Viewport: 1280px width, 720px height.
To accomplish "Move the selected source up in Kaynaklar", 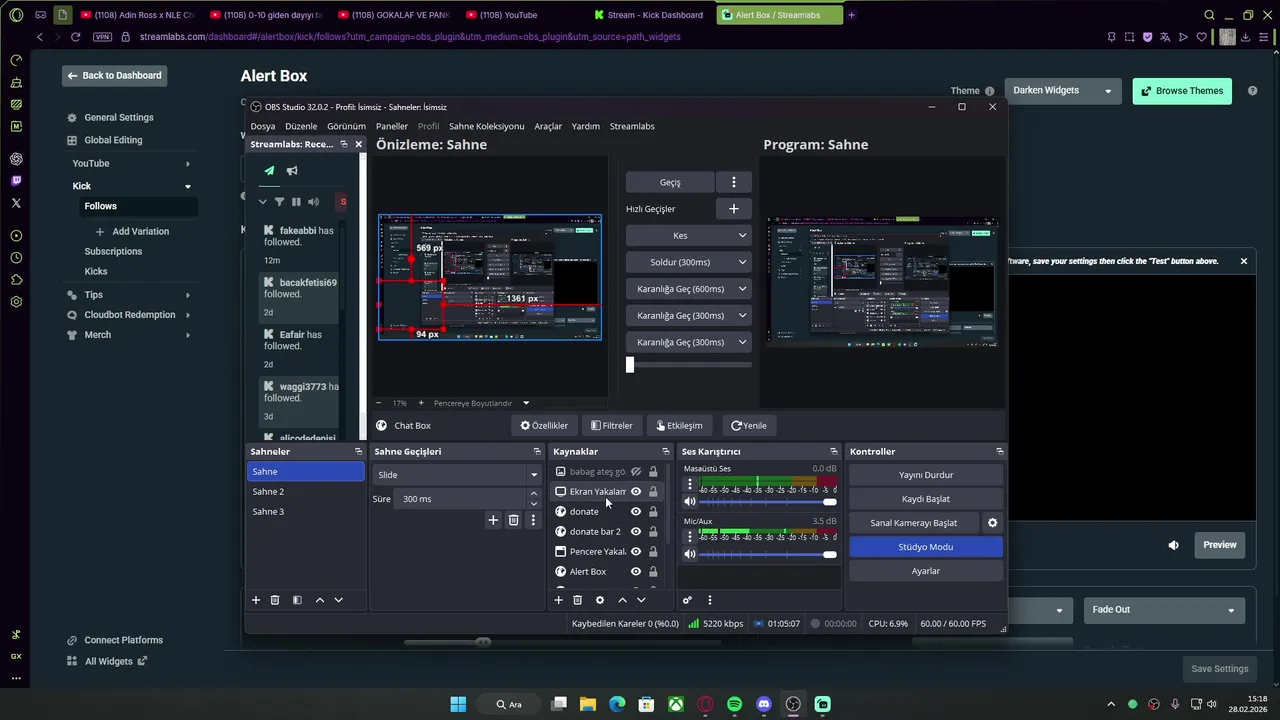I will point(622,600).
